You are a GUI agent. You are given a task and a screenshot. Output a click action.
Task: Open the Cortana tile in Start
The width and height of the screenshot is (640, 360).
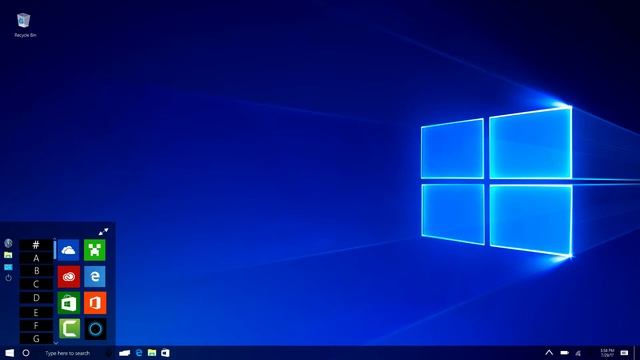[x=95, y=329]
